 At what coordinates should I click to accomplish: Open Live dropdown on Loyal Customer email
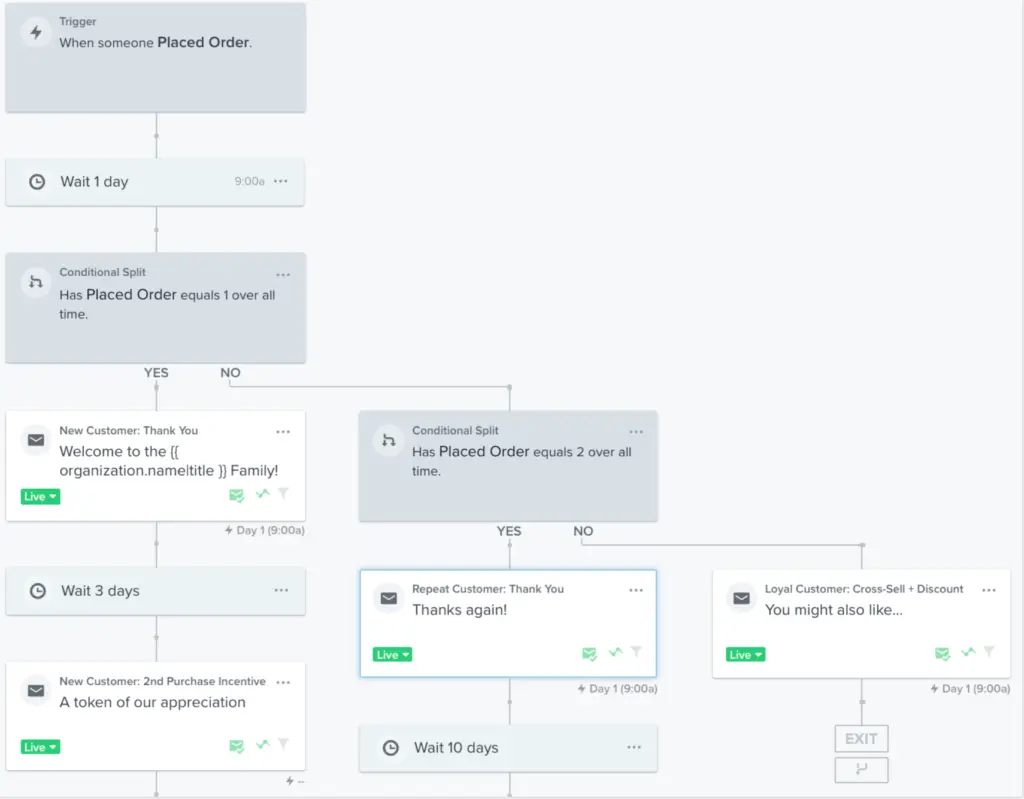(x=745, y=655)
